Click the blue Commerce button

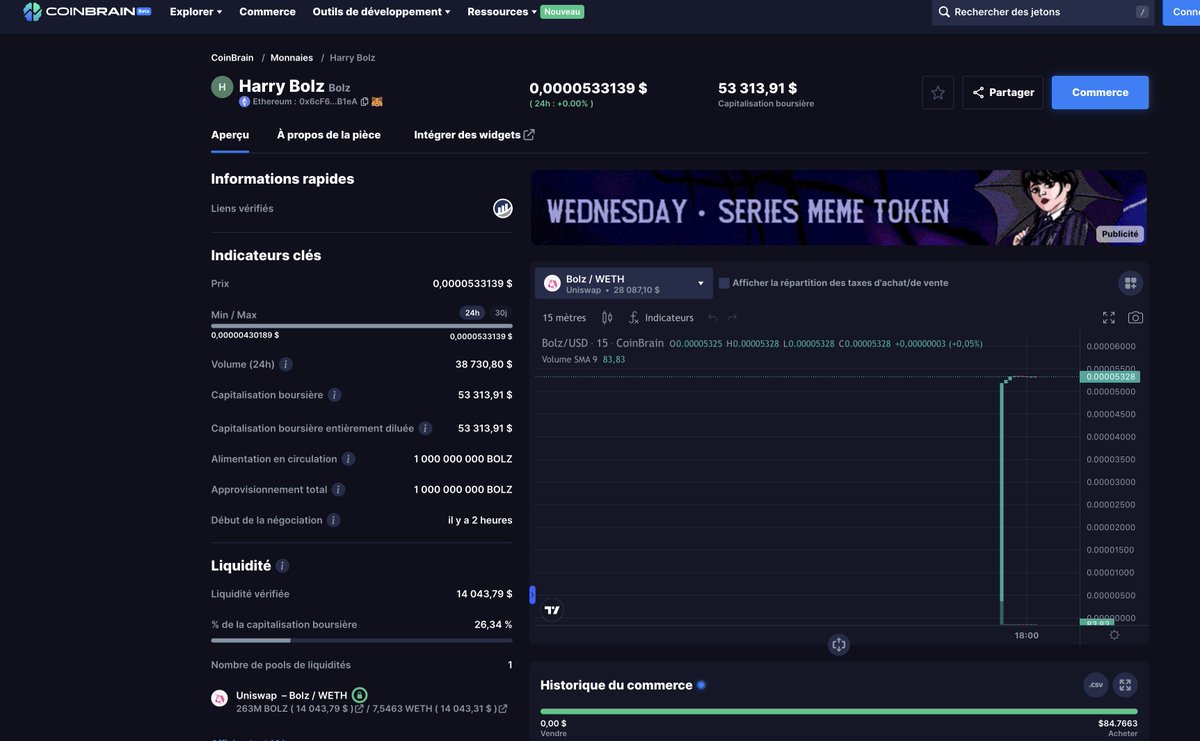1100,93
